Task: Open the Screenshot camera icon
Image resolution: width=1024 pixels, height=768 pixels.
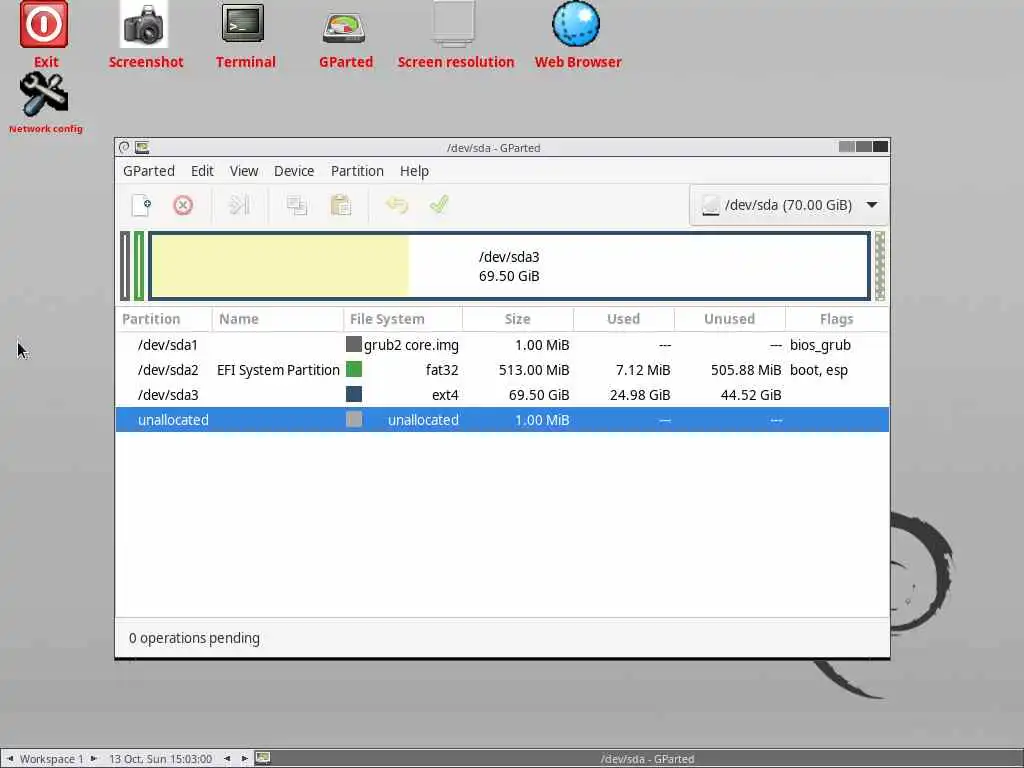Action: click(x=144, y=25)
